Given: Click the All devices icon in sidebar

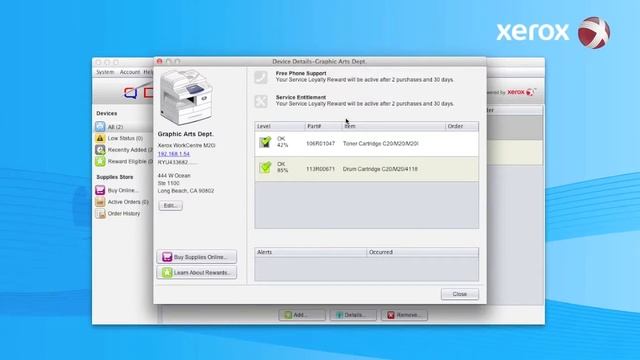Looking at the screenshot, I should (100, 127).
